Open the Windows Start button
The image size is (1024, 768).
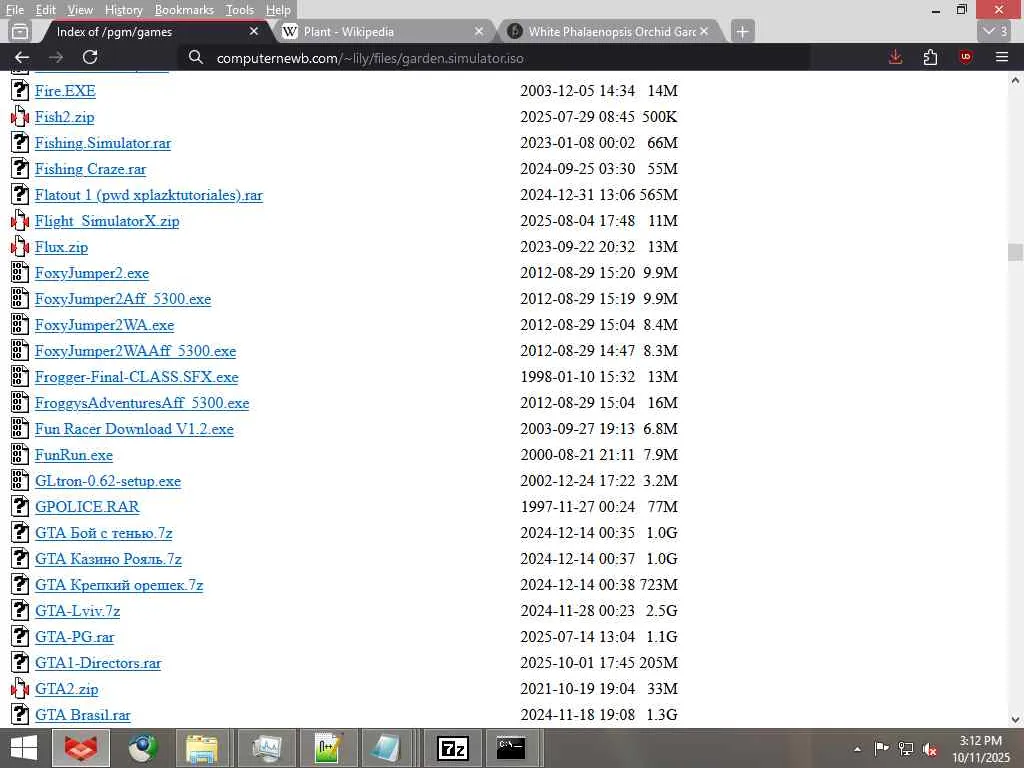pyautogui.click(x=24, y=748)
